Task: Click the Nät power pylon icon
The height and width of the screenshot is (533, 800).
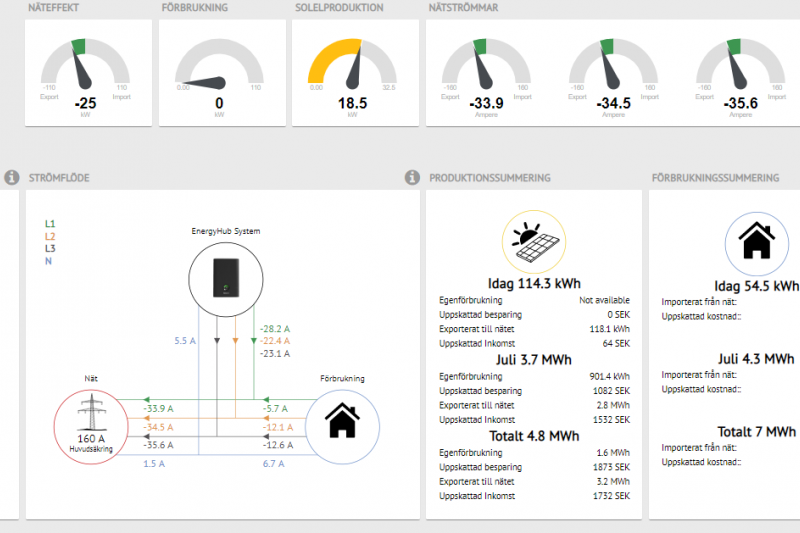Action: coord(91,412)
